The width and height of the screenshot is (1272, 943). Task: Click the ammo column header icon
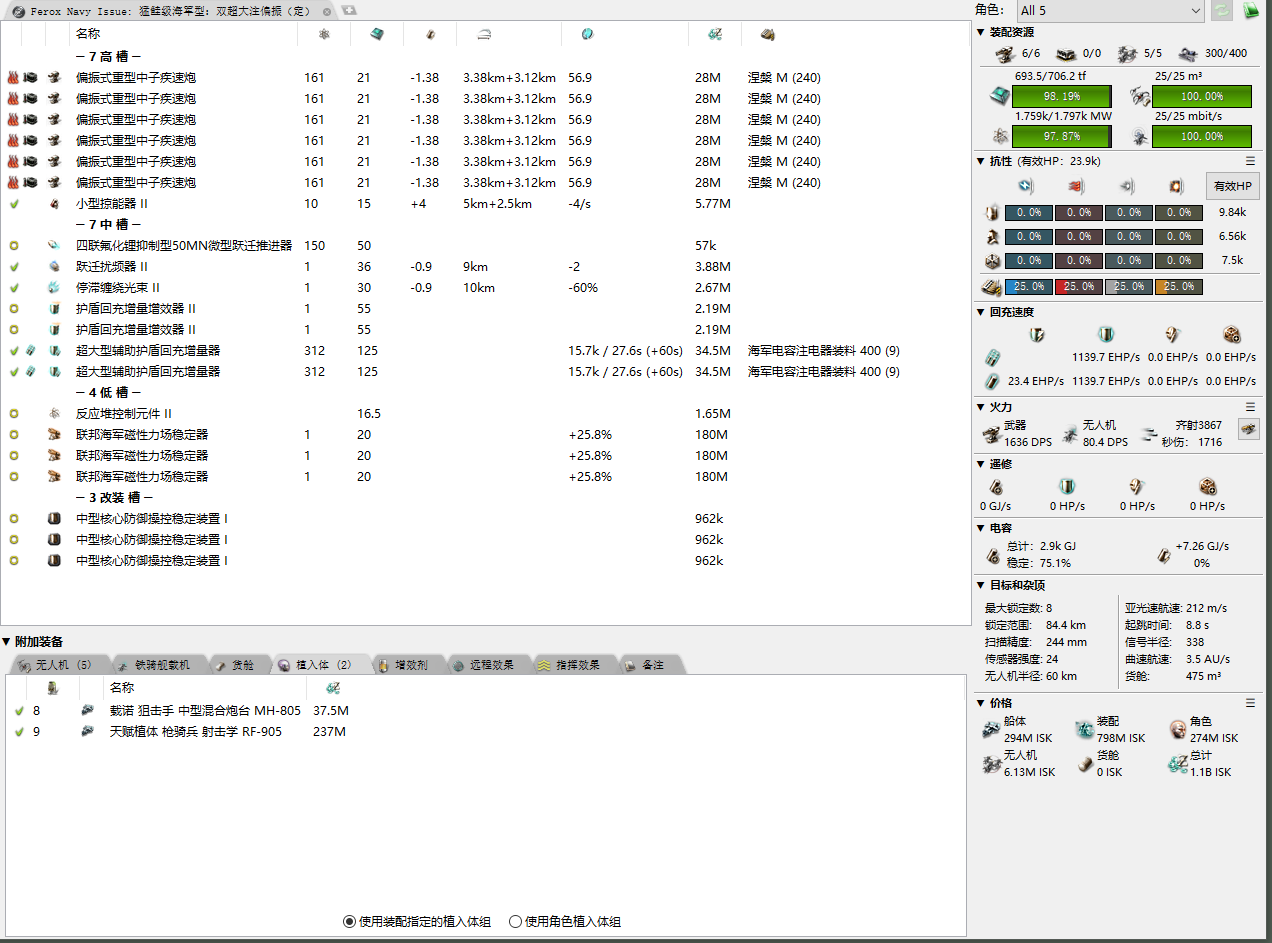(767, 34)
